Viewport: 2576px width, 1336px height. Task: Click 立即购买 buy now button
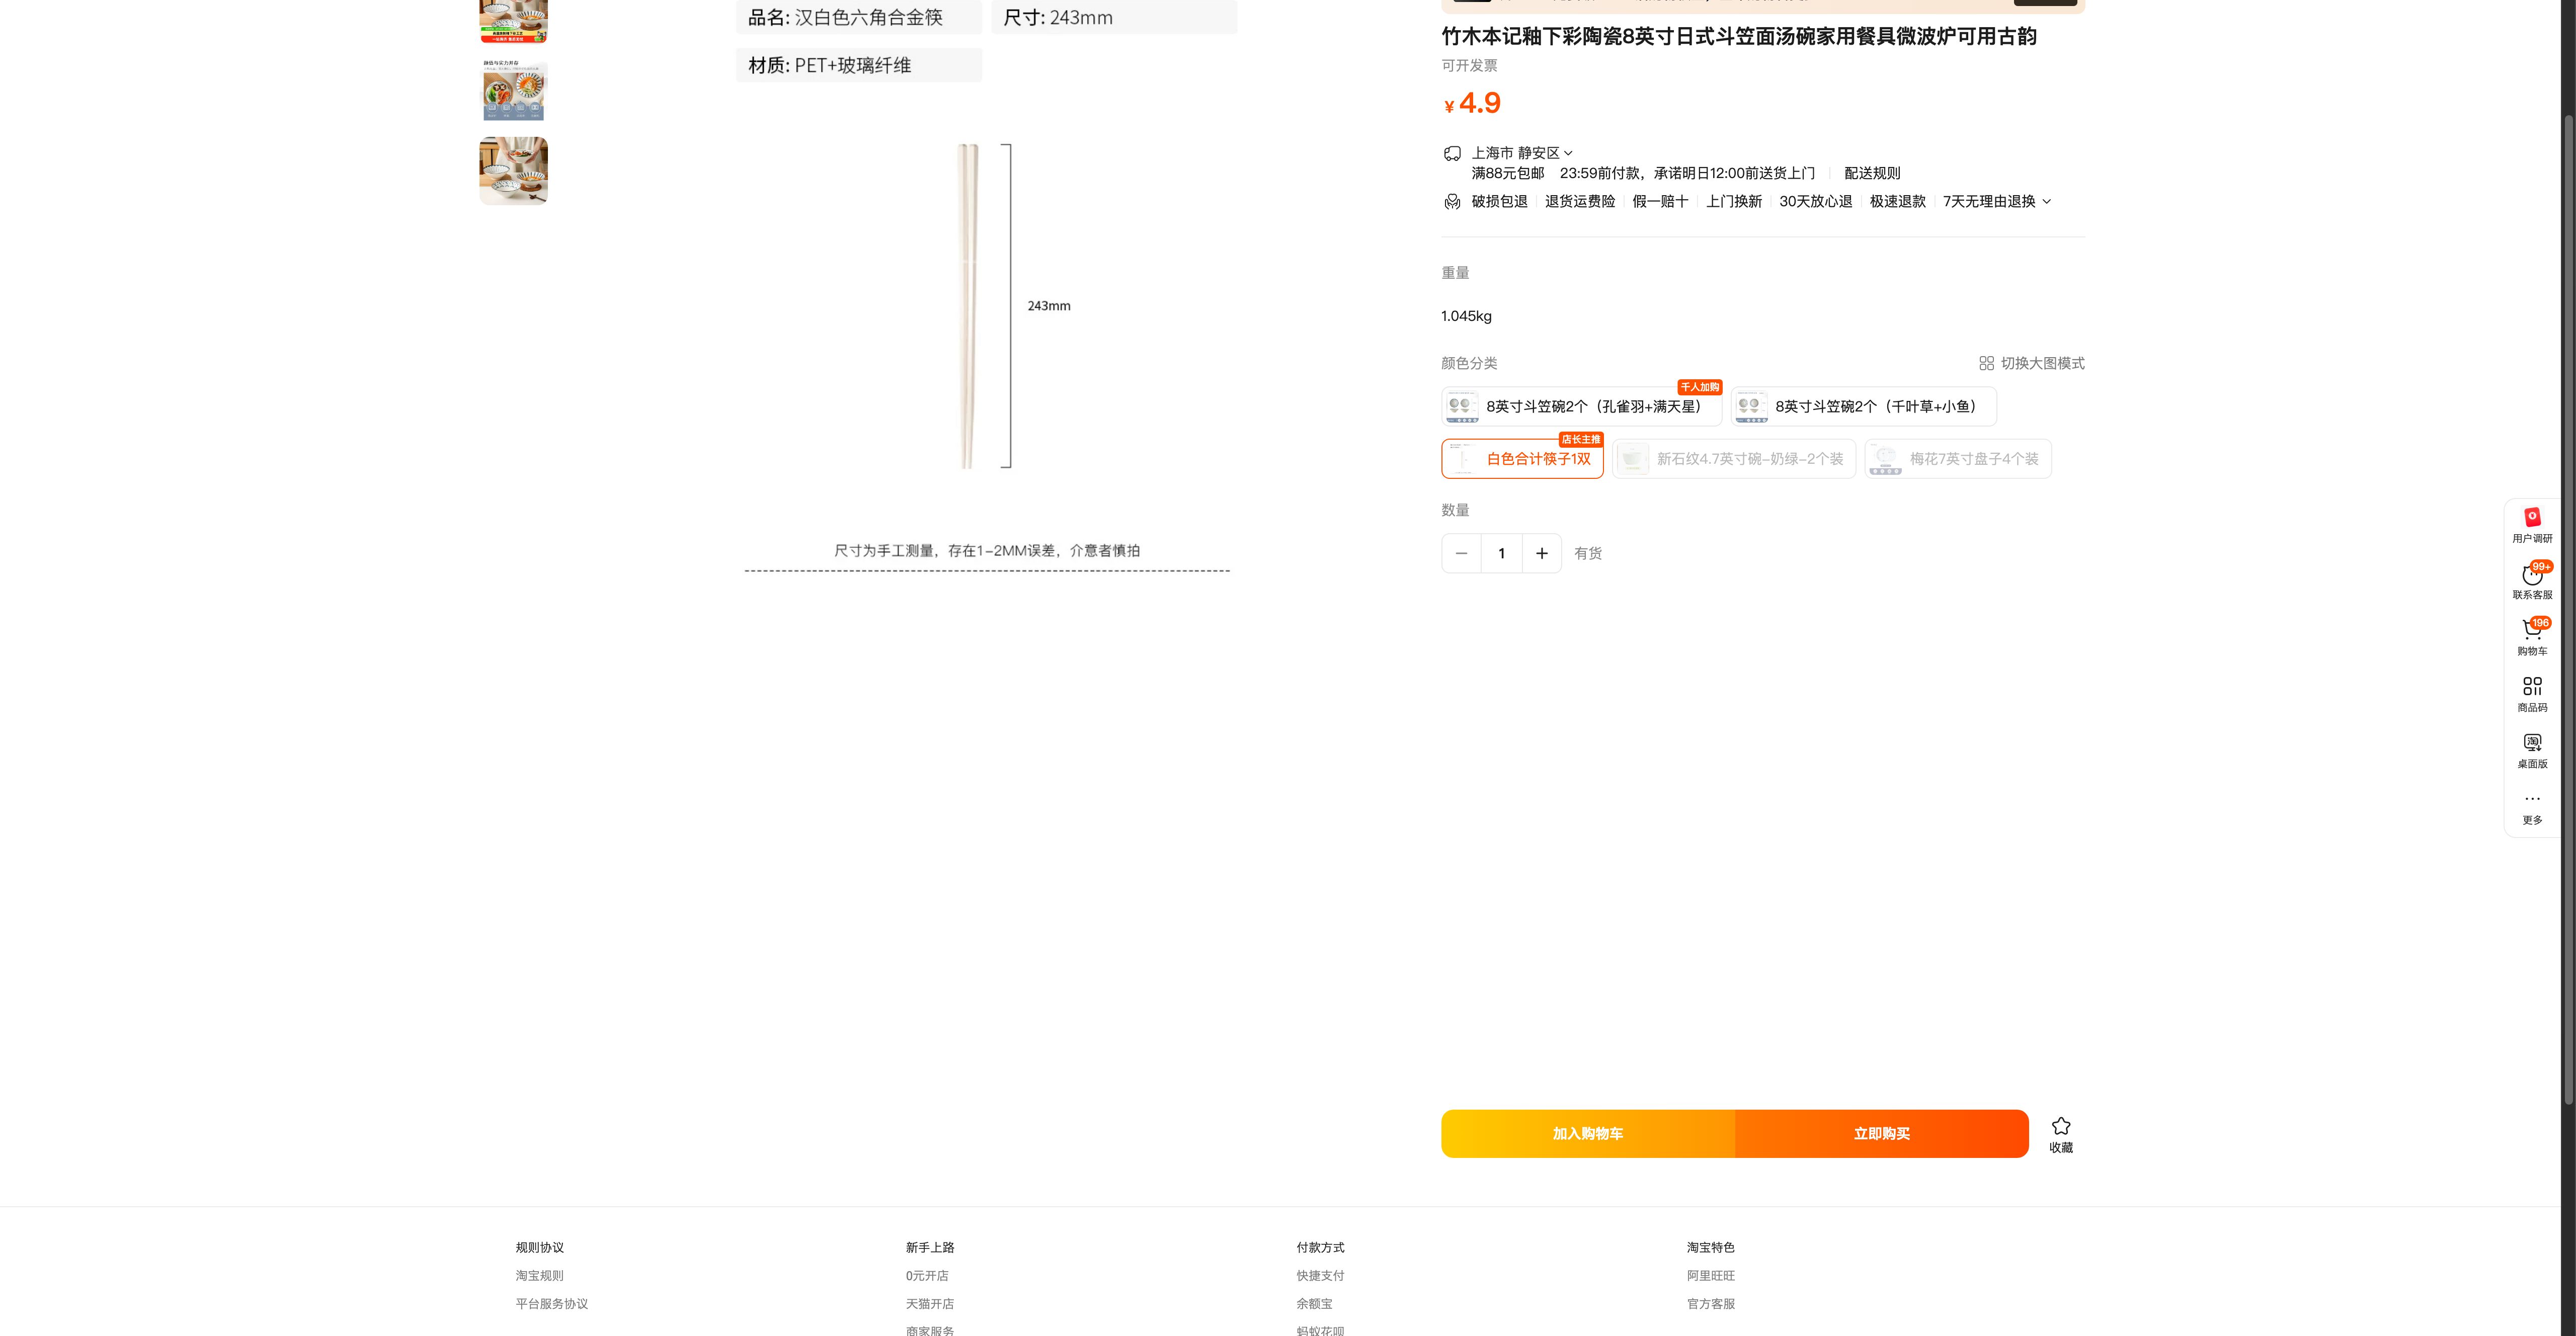[1882, 1134]
